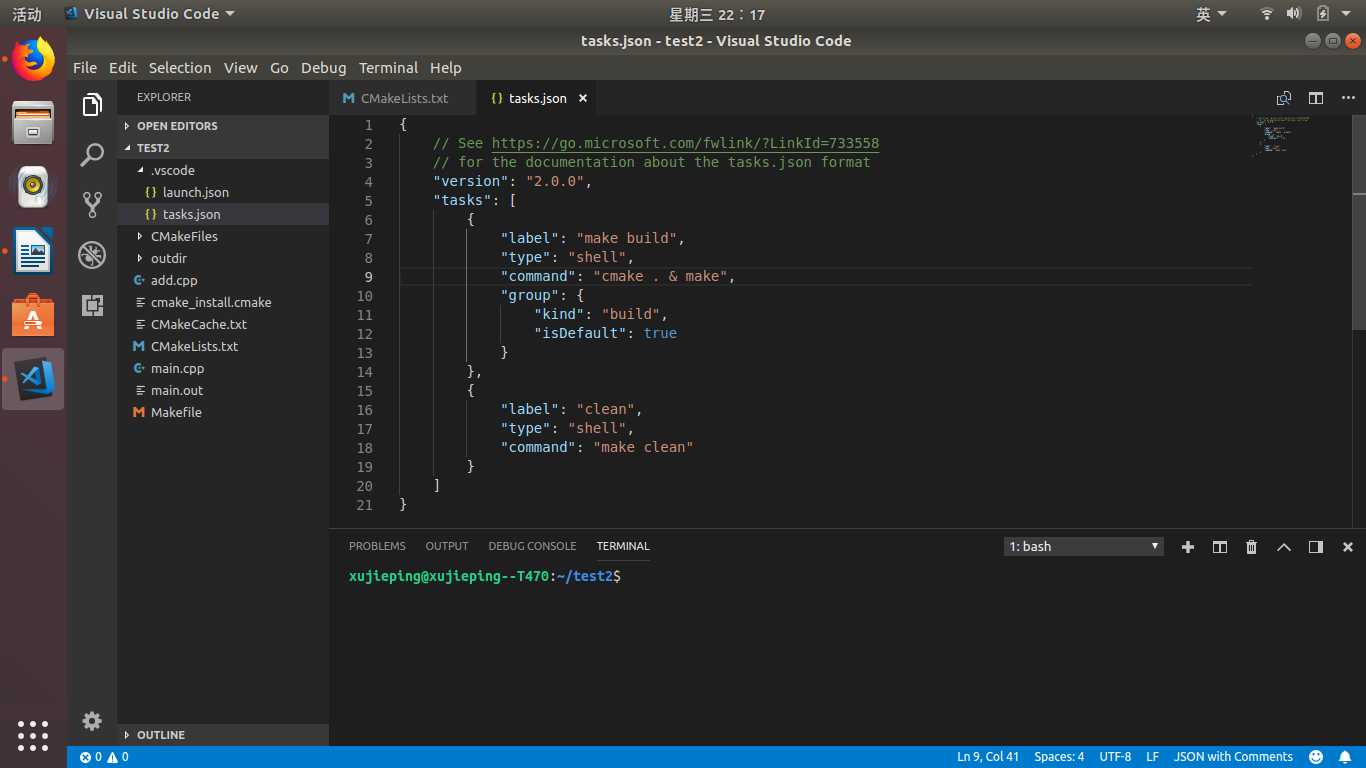Viewport: 1366px width, 768px height.
Task: Open the Help menu
Action: (x=446, y=68)
